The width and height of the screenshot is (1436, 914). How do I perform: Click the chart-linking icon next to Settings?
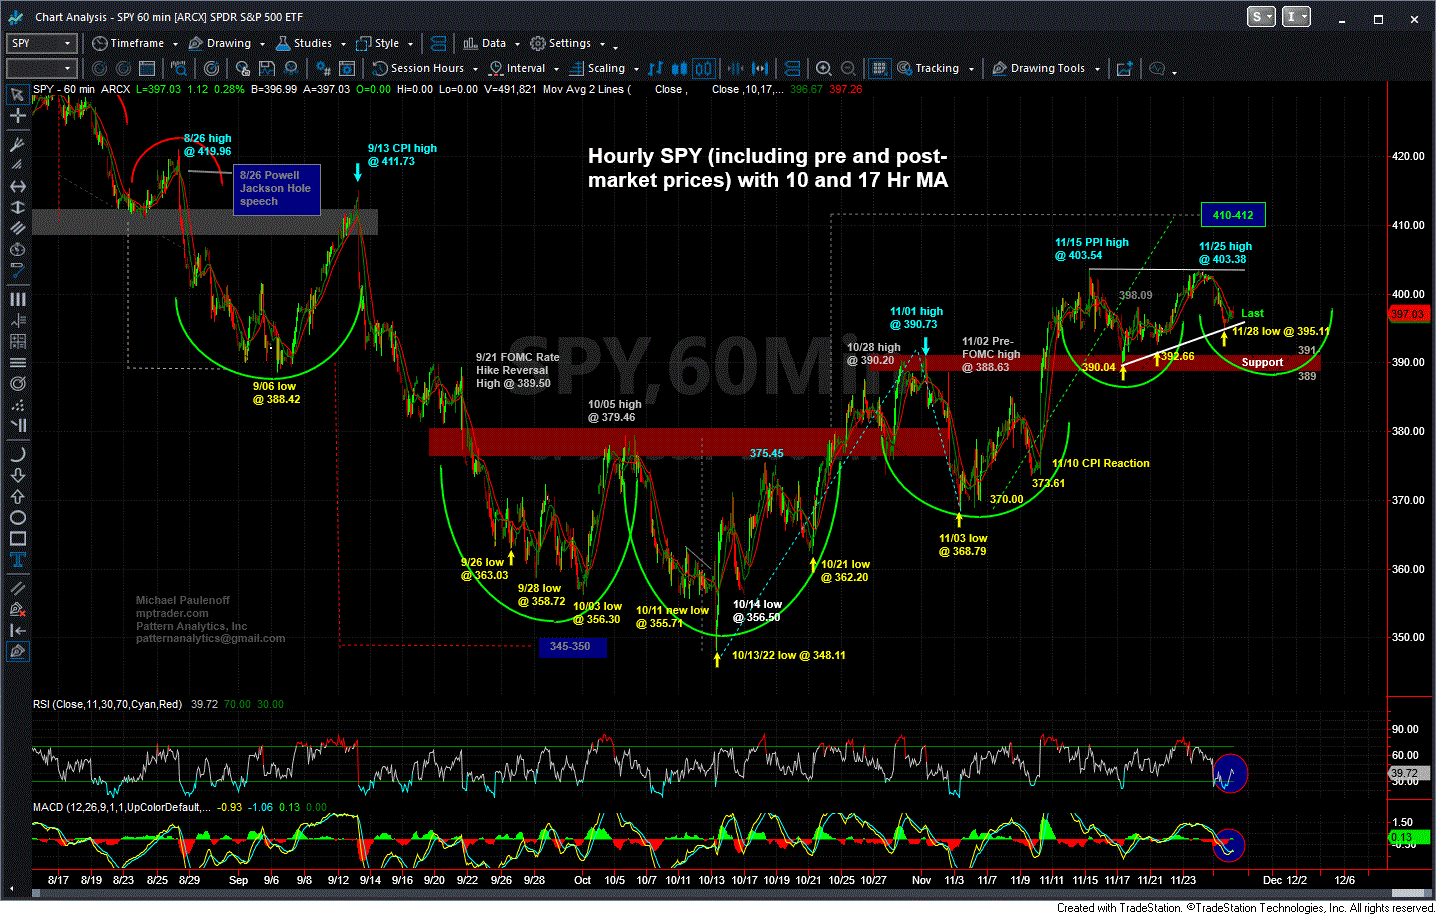tap(438, 43)
